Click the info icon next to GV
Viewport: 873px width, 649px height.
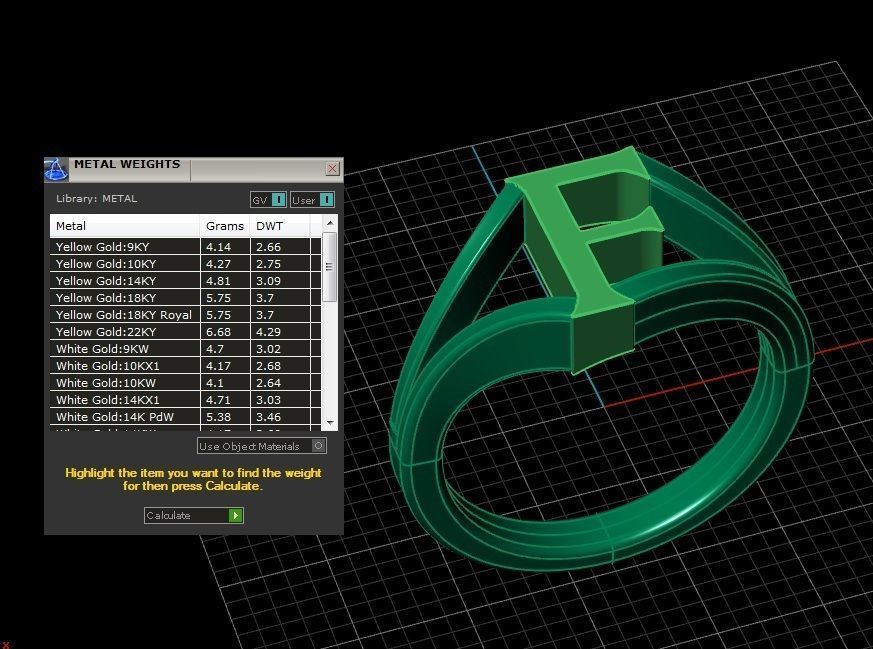(x=278, y=199)
